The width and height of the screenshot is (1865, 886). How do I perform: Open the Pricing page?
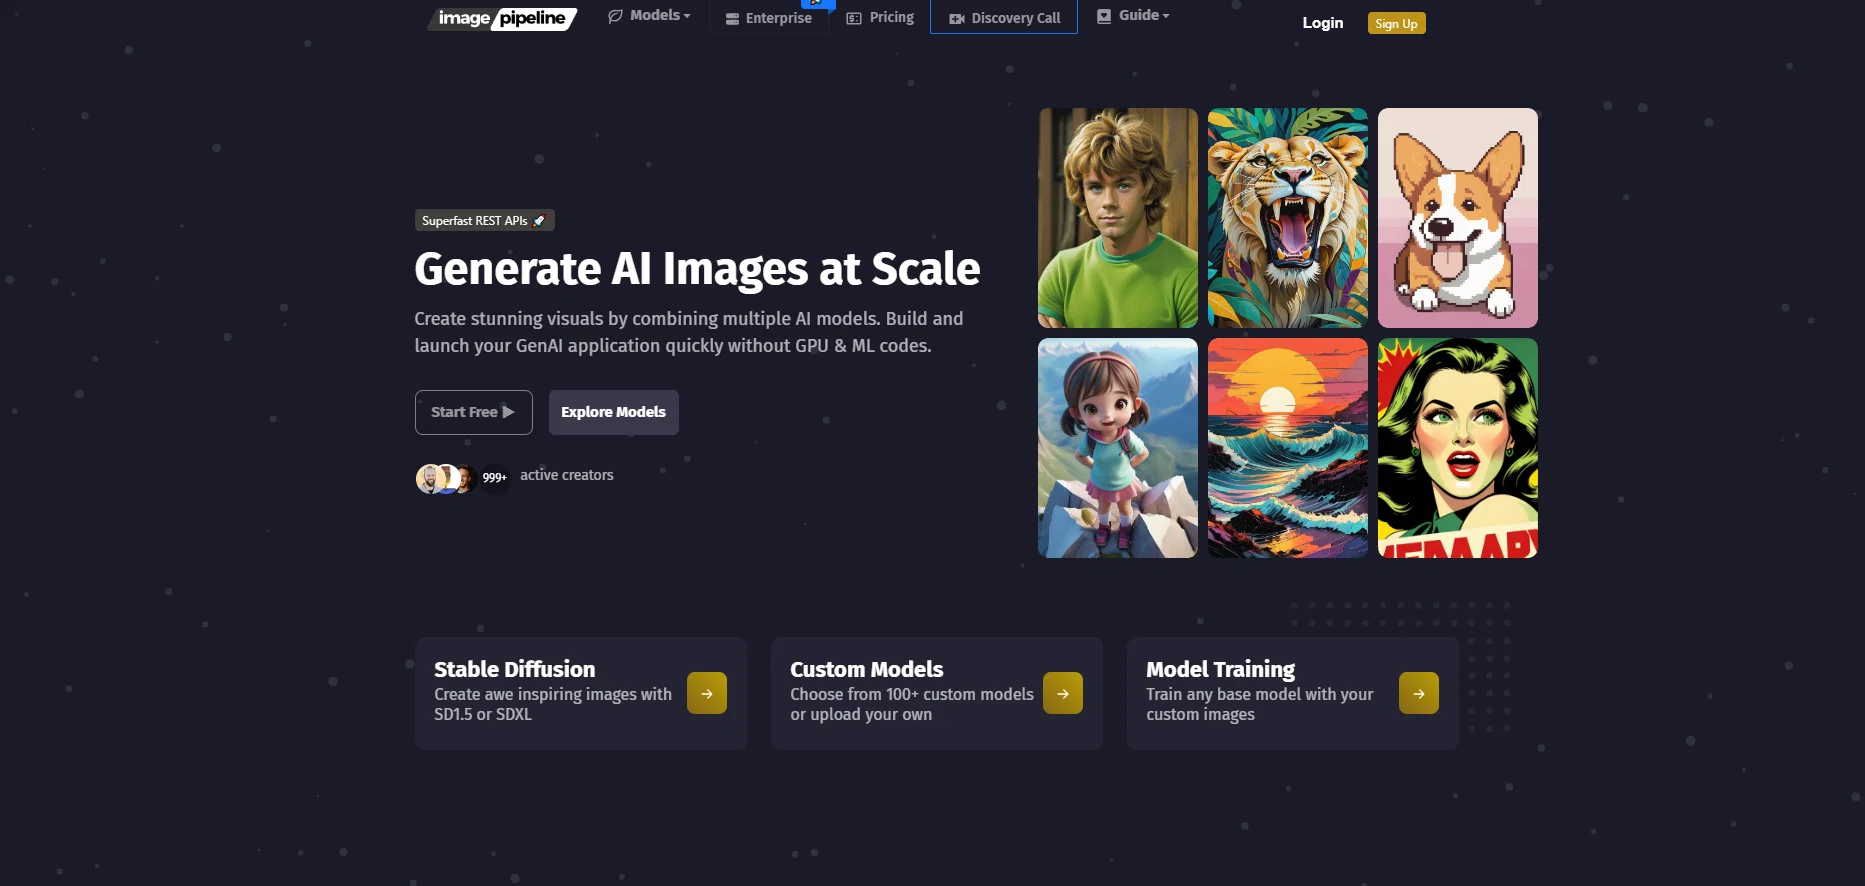[x=880, y=17]
